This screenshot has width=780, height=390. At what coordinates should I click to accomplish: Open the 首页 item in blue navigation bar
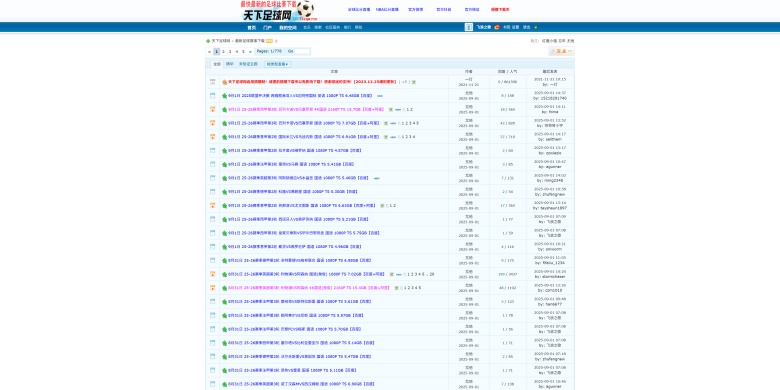pos(252,28)
